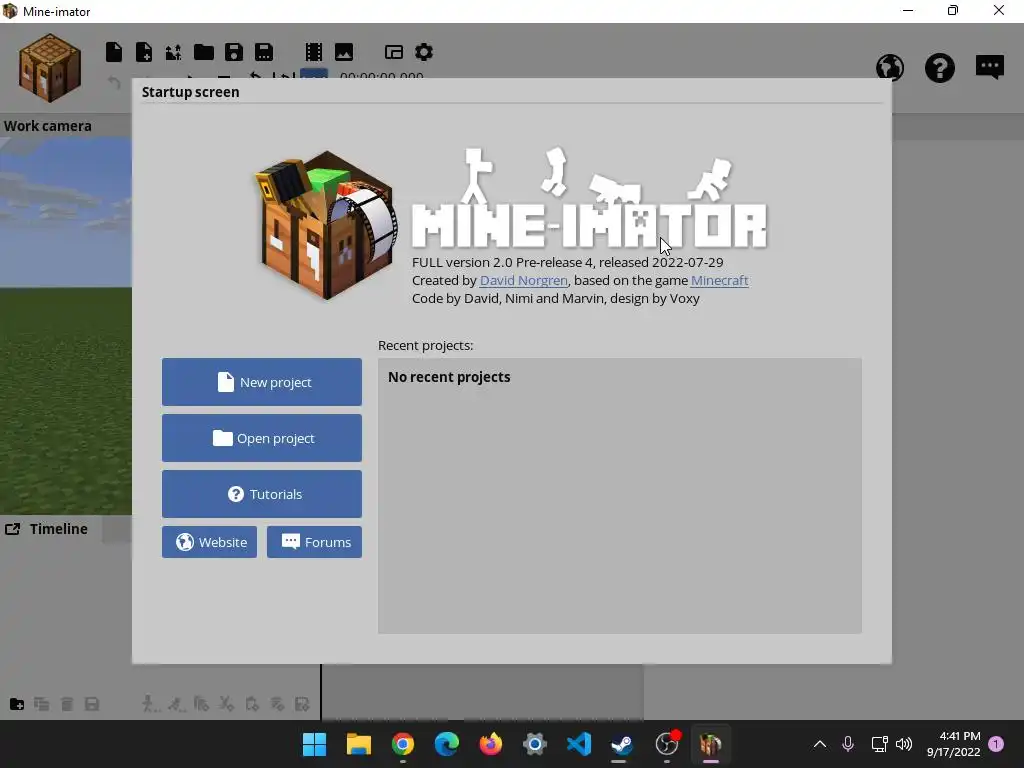Select the Work camera panel header
Screen dimensions: 1024x768
[48, 126]
